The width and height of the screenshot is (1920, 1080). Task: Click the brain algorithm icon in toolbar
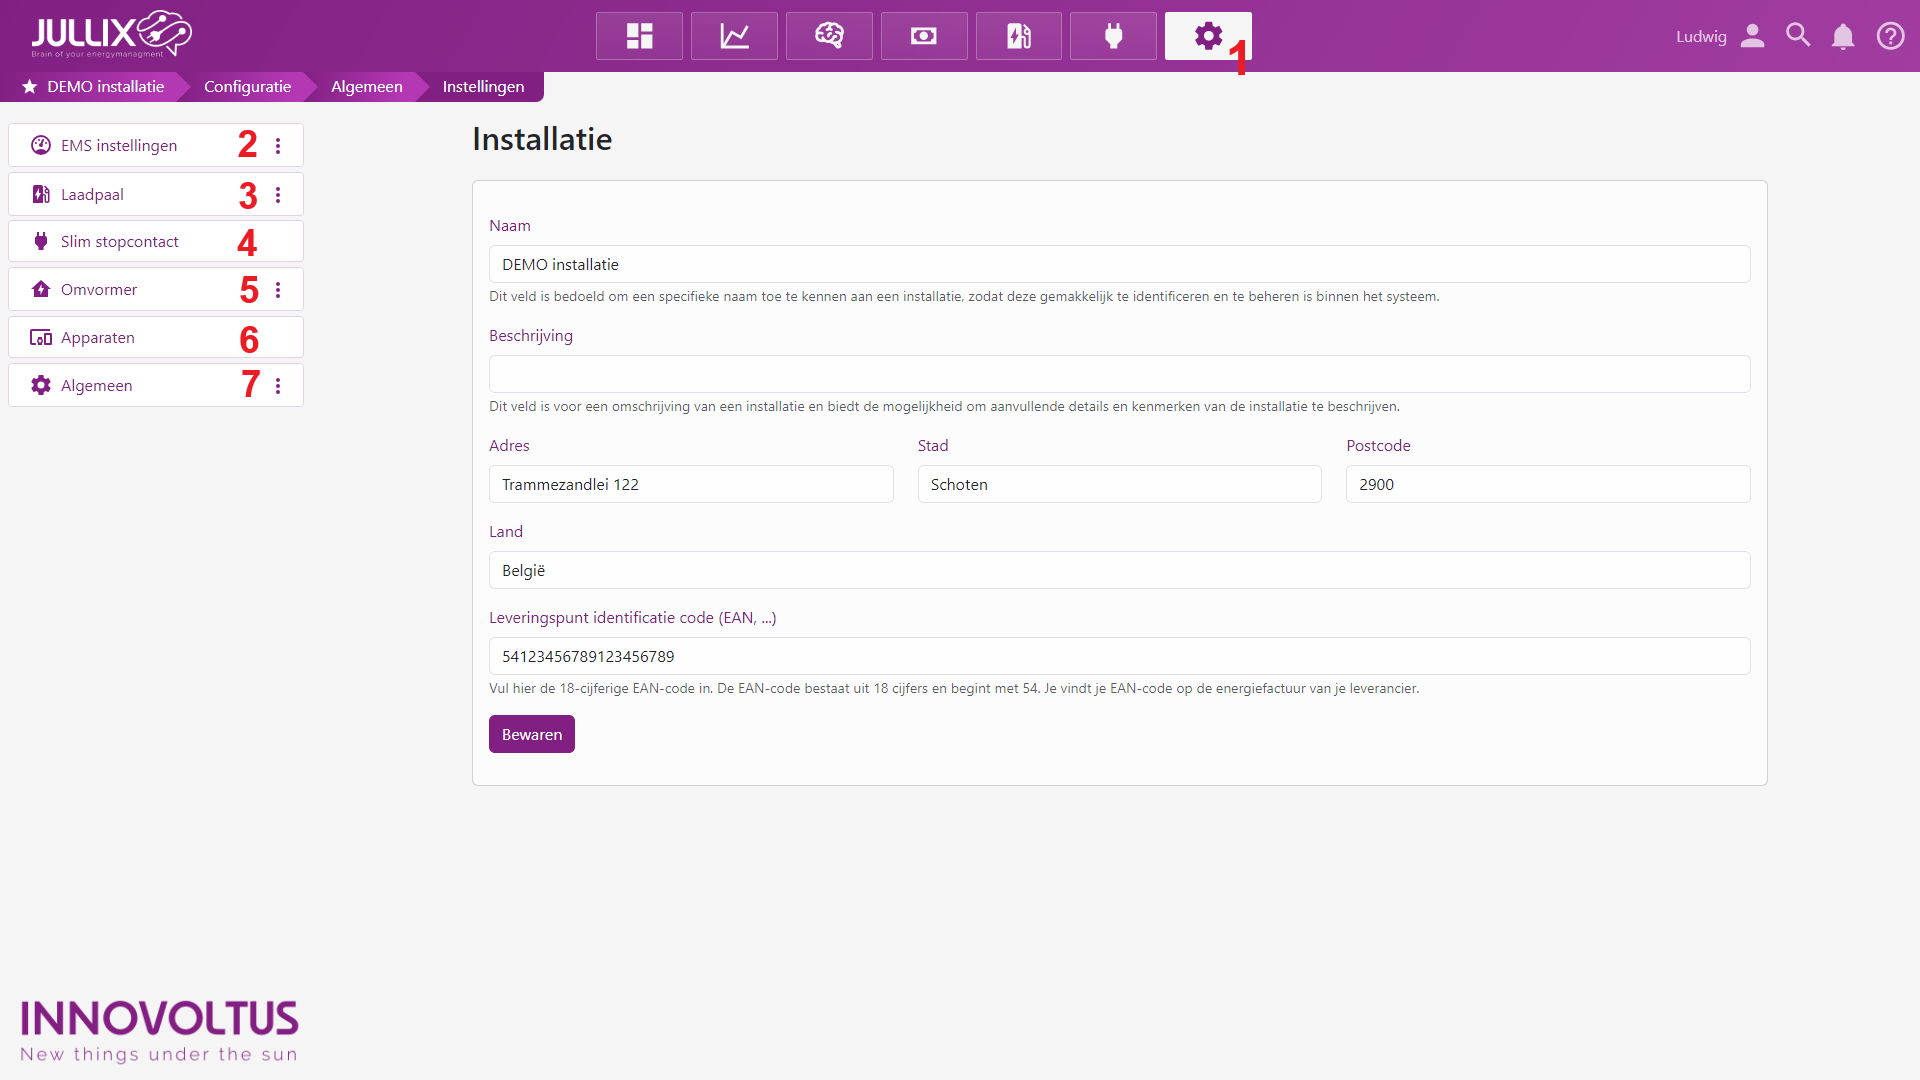click(x=829, y=36)
